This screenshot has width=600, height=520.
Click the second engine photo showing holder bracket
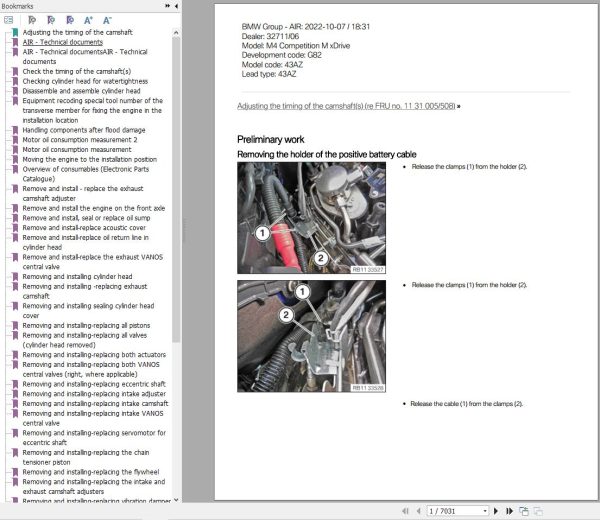coord(311,336)
